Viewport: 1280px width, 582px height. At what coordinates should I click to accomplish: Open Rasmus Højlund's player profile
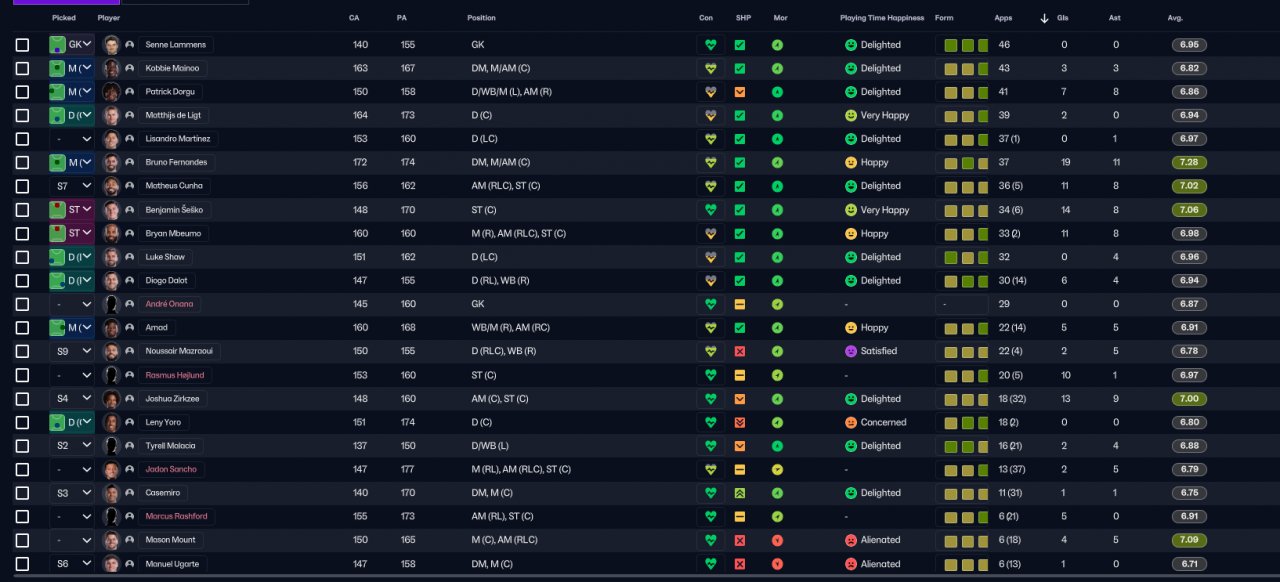[x=175, y=375]
